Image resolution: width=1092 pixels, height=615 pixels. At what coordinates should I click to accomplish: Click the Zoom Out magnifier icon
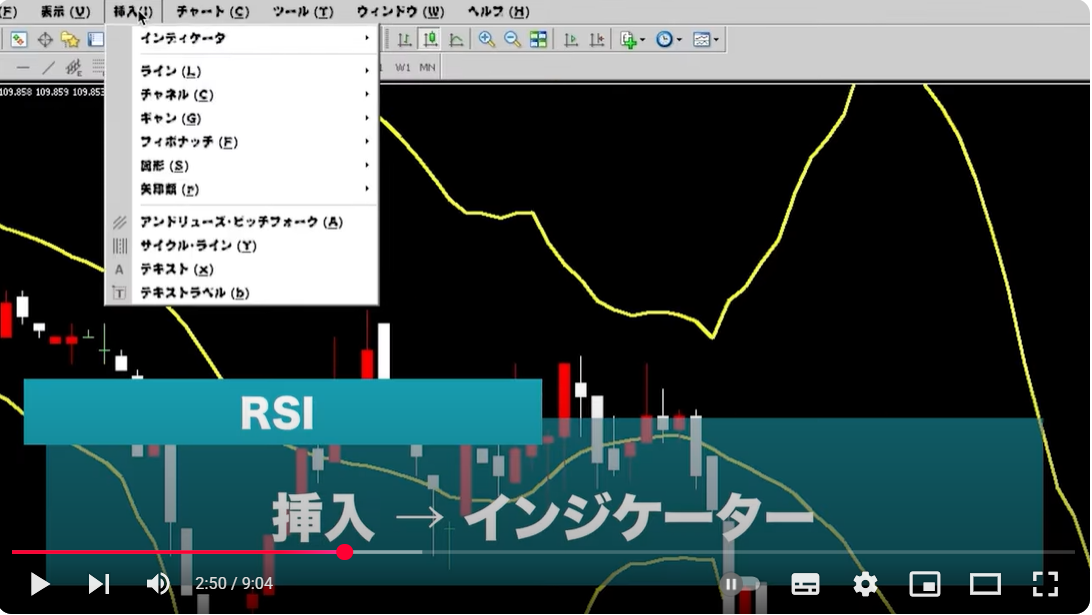point(512,40)
